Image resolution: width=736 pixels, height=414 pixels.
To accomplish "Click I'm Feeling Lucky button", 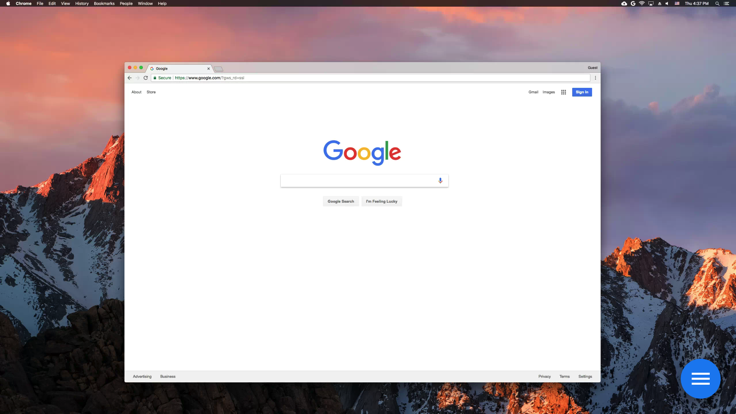I will point(382,201).
